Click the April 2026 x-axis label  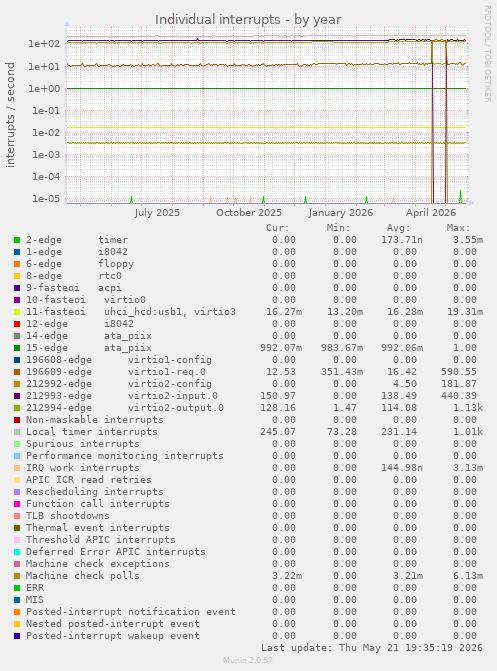click(431, 213)
